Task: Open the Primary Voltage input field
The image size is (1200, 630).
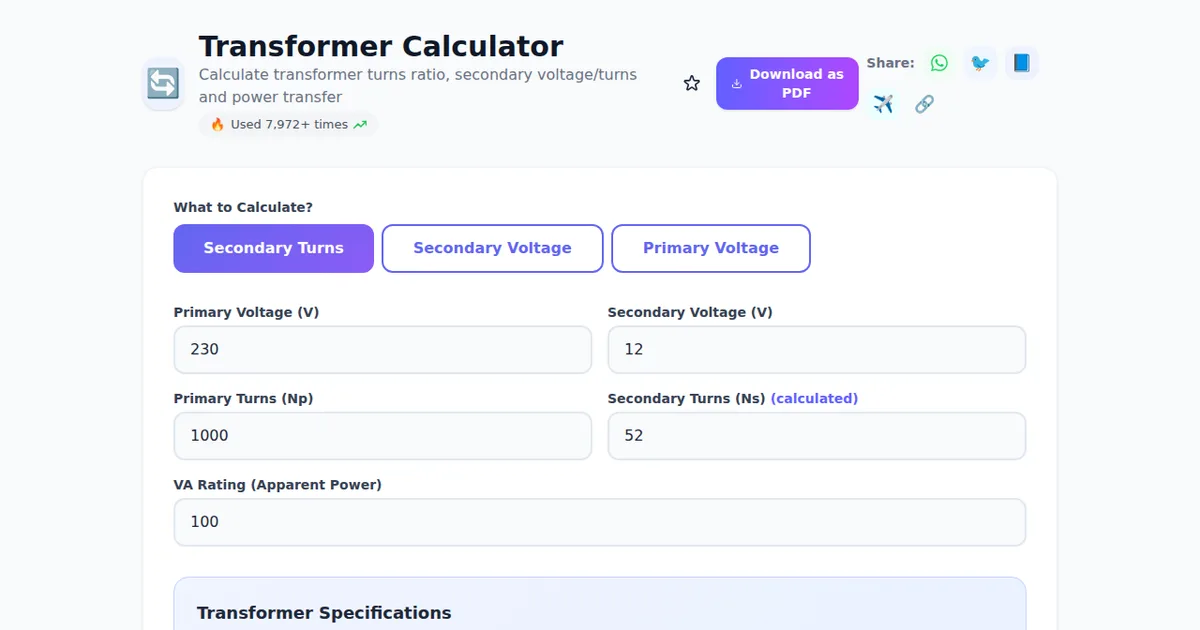Action: (x=383, y=349)
